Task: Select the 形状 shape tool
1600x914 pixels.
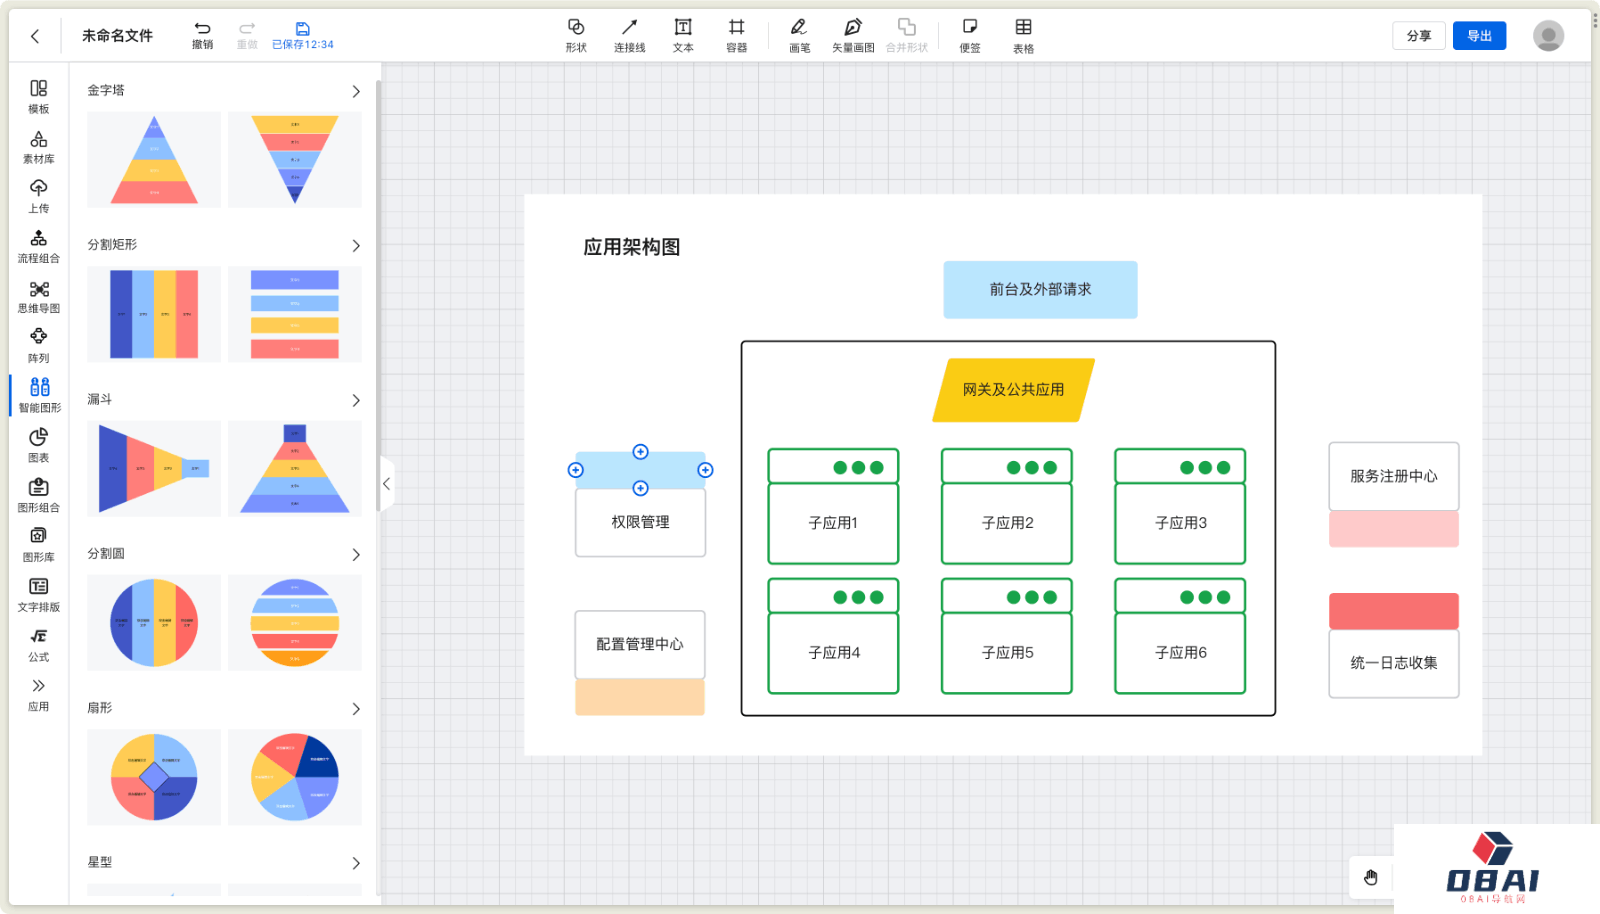Action: pyautogui.click(x=576, y=34)
